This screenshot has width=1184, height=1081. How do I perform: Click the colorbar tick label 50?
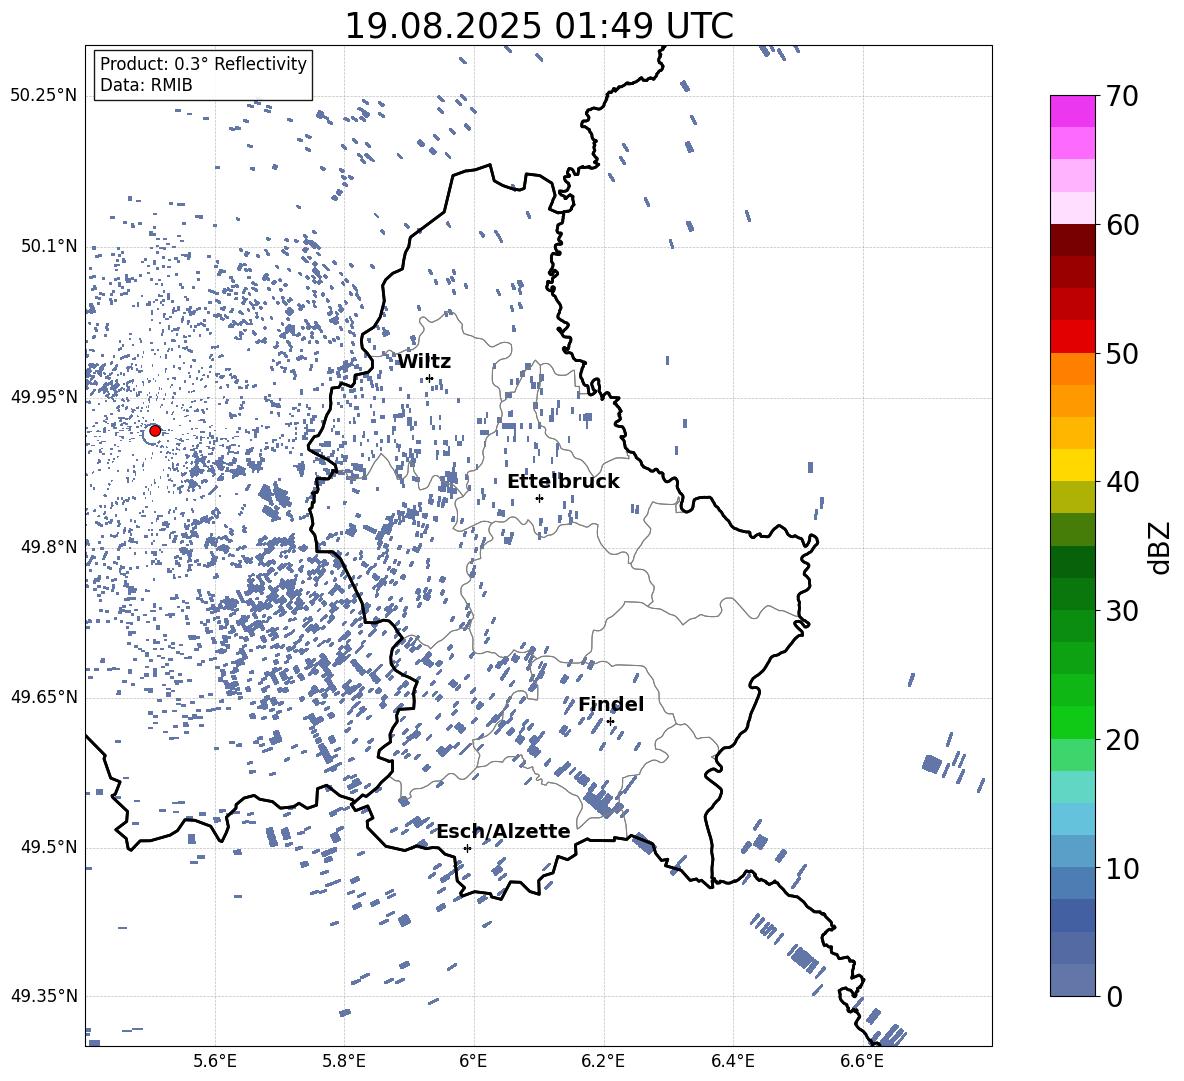click(x=1122, y=354)
